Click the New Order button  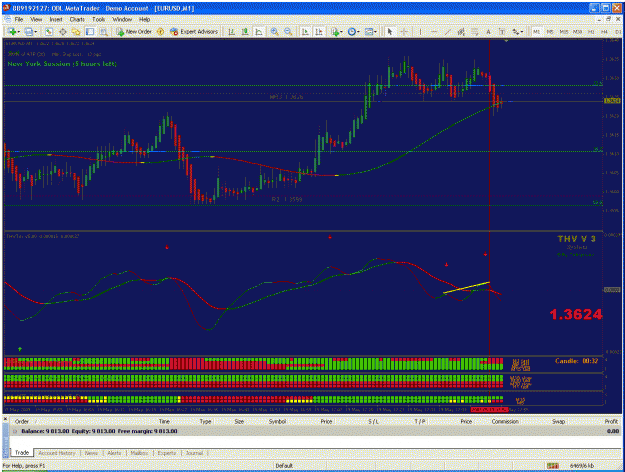134,31
